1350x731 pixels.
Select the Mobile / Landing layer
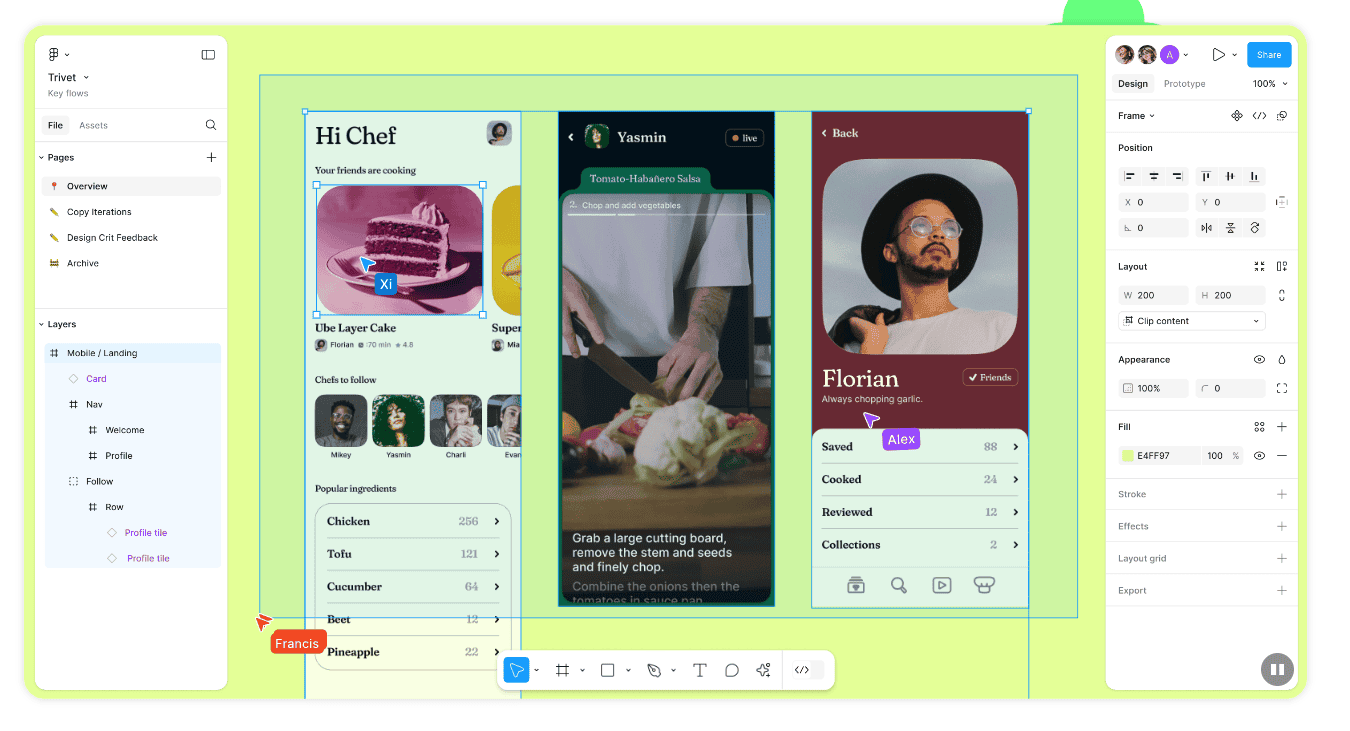(133, 353)
